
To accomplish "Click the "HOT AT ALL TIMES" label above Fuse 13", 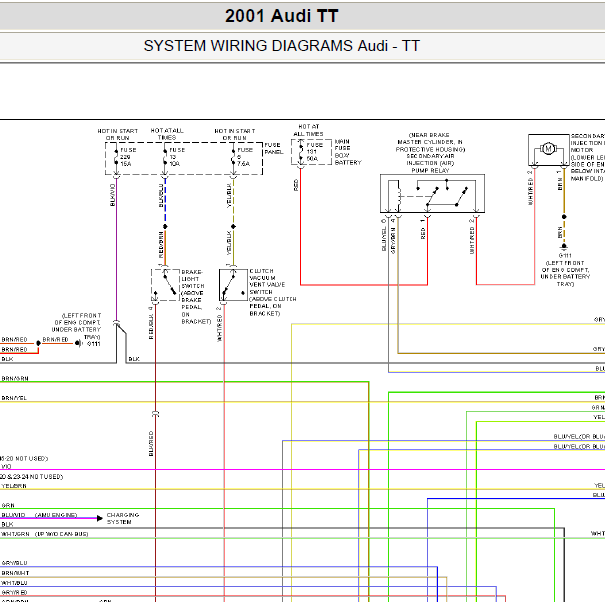I will point(167,134).
